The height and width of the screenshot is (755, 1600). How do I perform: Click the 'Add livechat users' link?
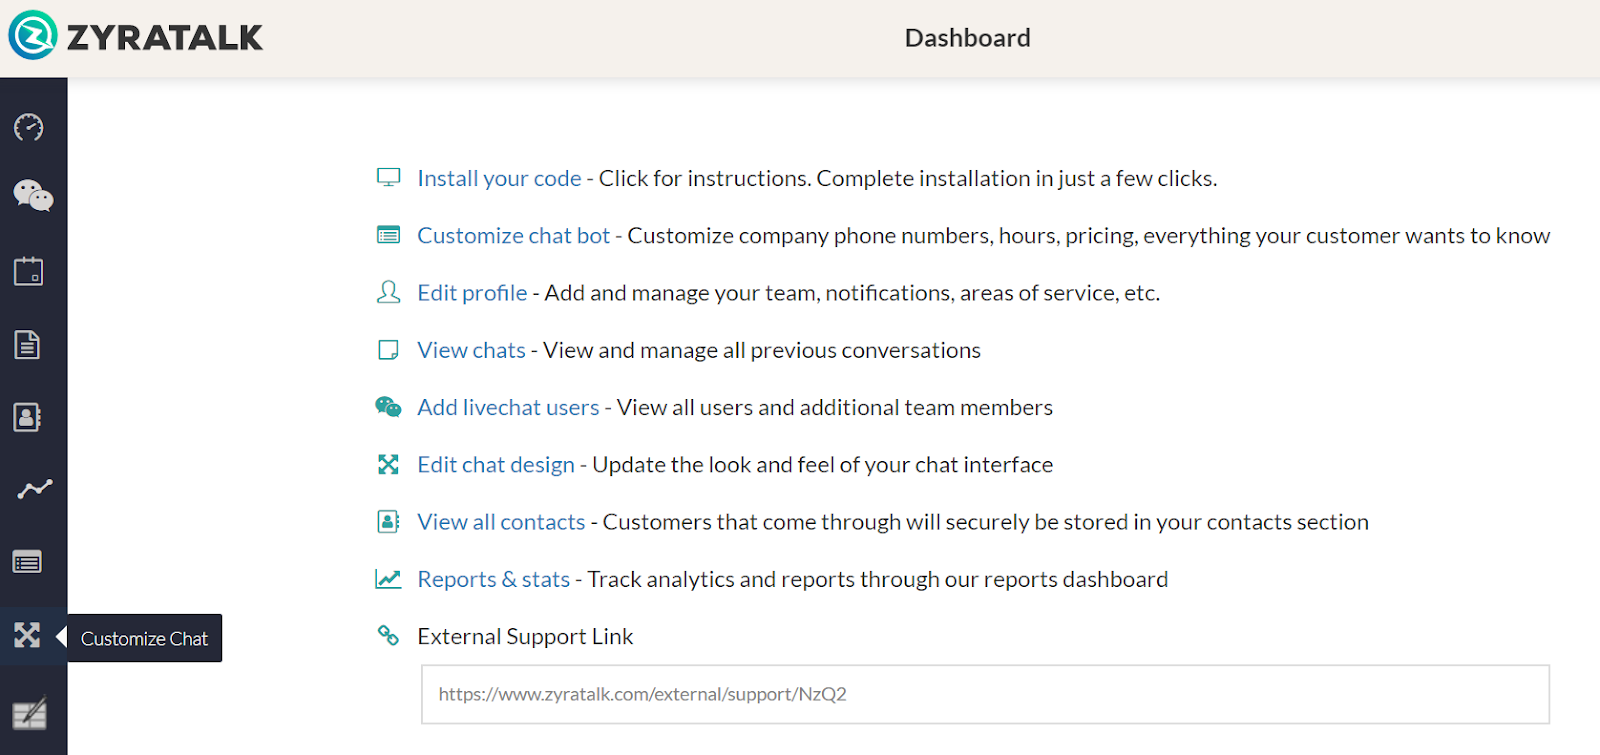coord(508,408)
